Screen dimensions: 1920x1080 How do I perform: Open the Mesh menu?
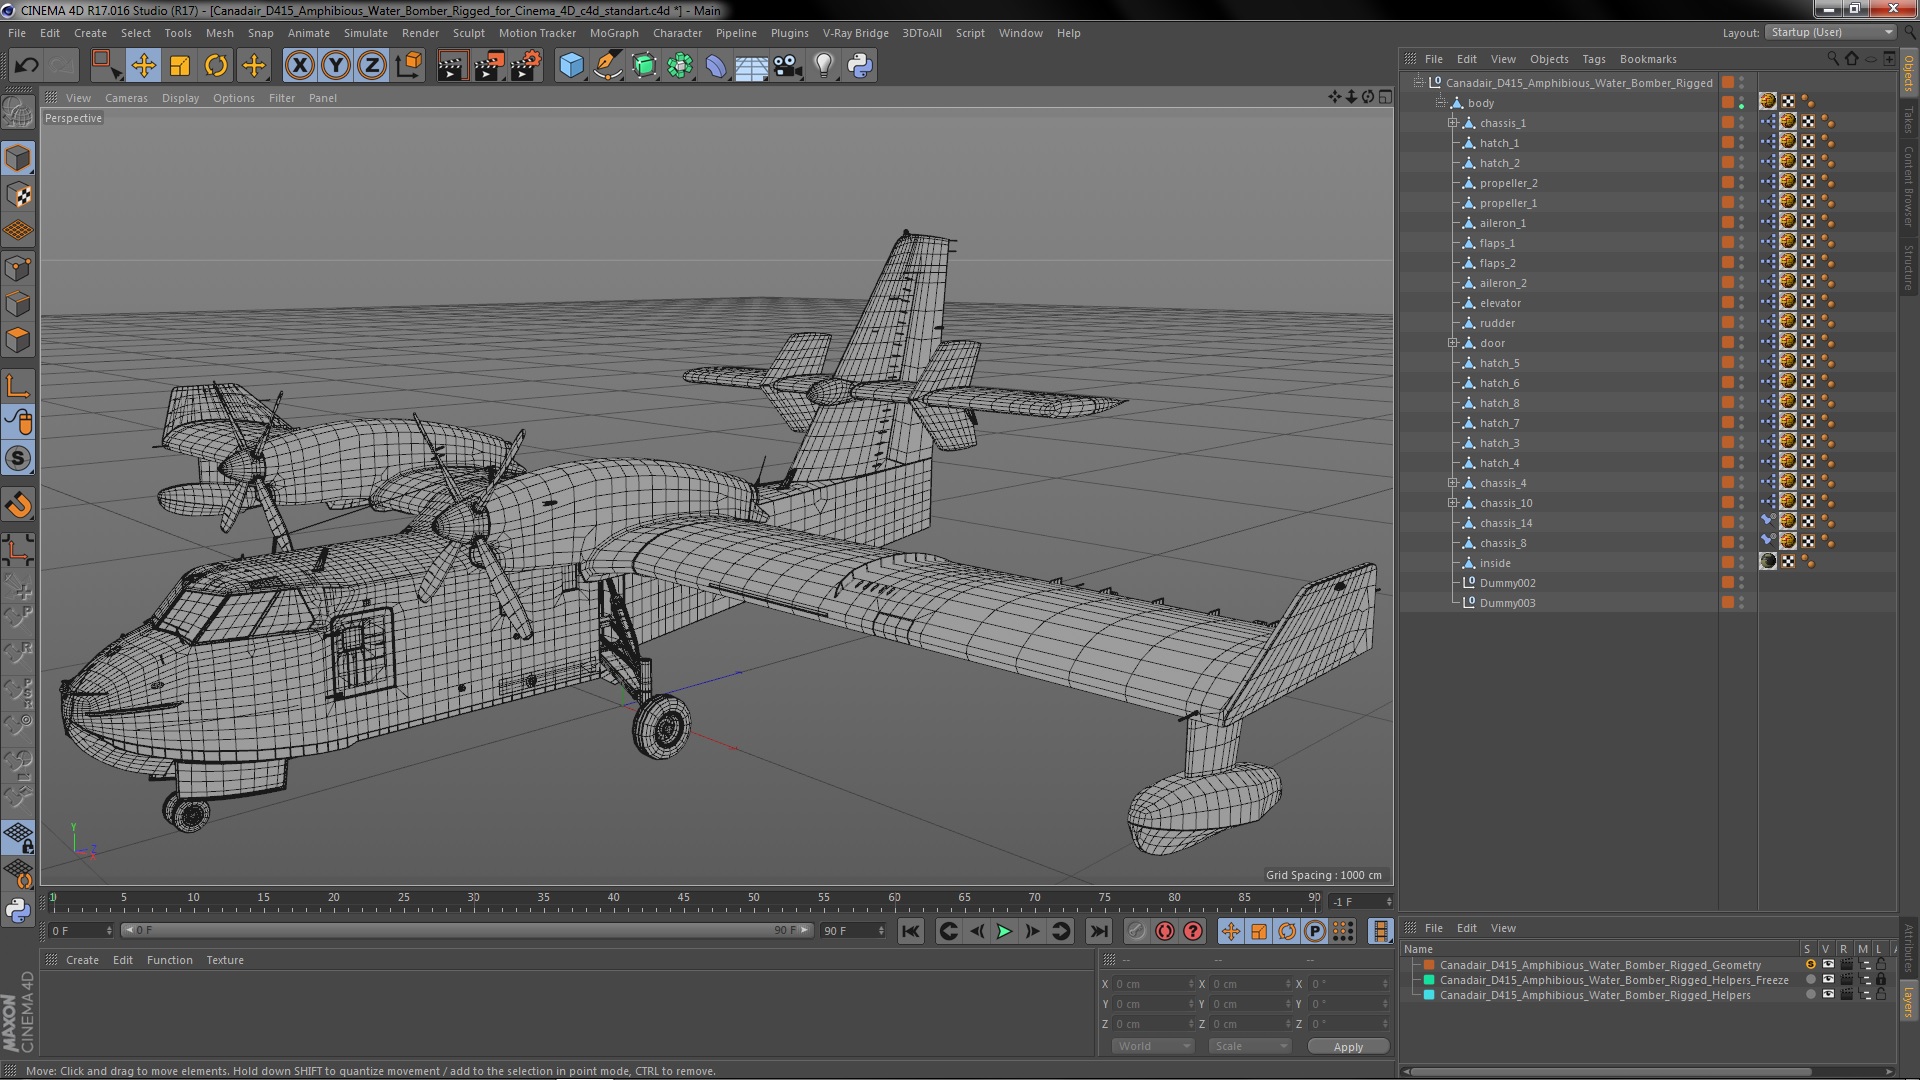click(x=219, y=33)
